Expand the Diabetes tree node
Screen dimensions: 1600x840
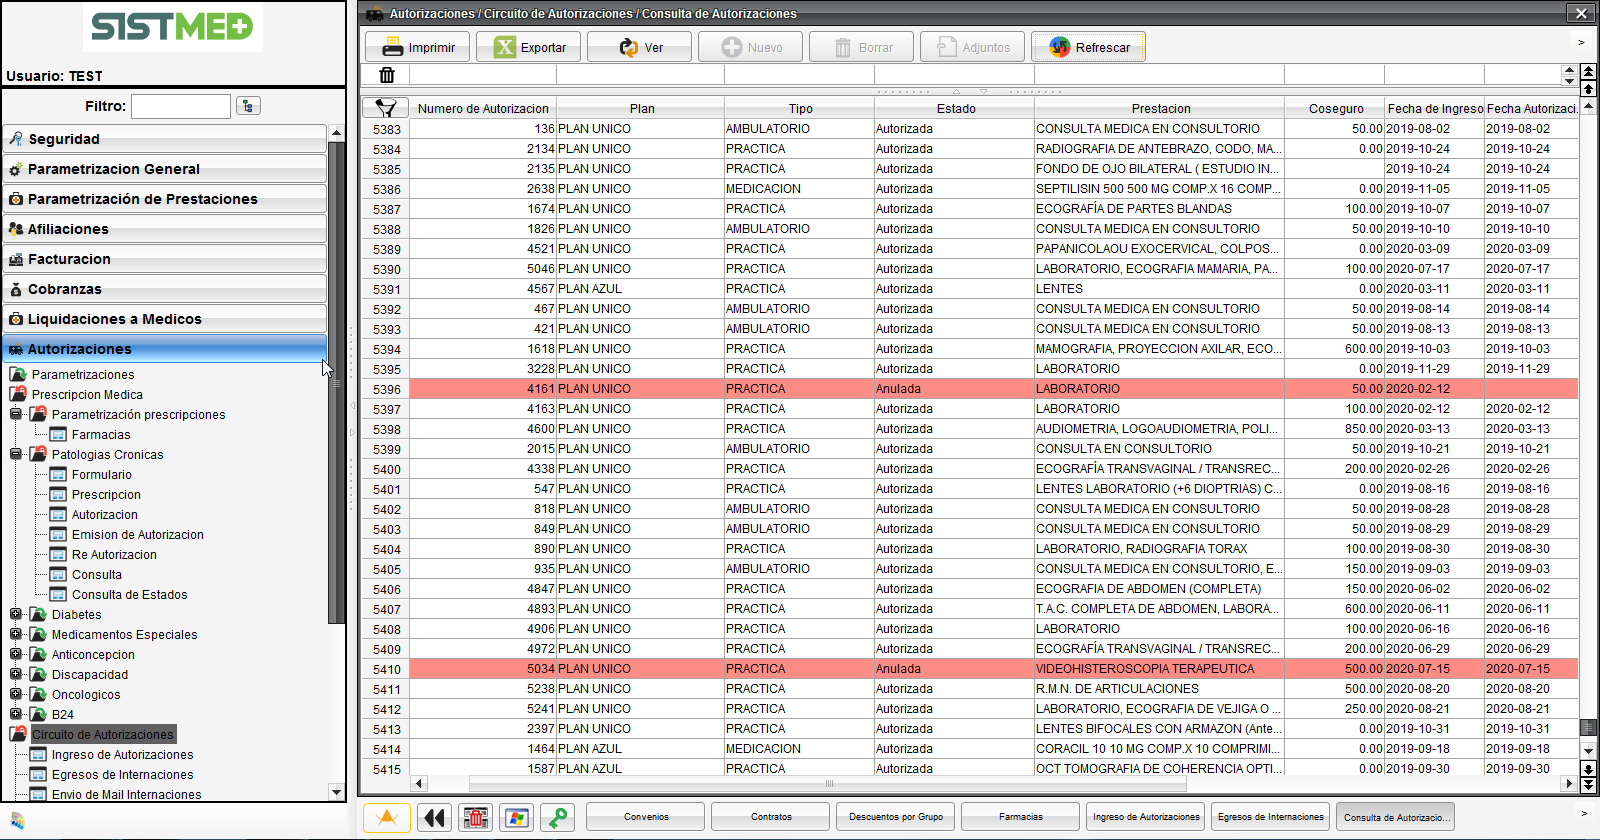pos(16,614)
